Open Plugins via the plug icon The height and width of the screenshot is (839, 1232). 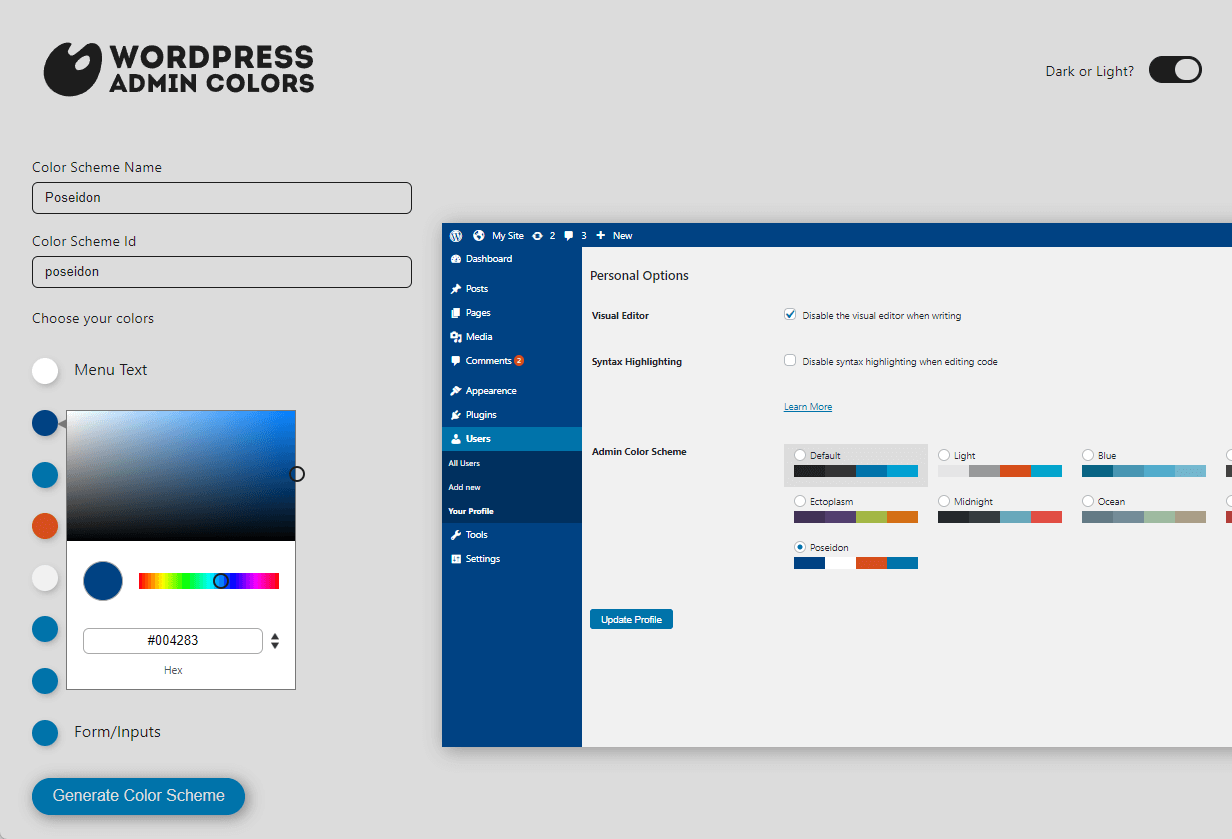[458, 414]
